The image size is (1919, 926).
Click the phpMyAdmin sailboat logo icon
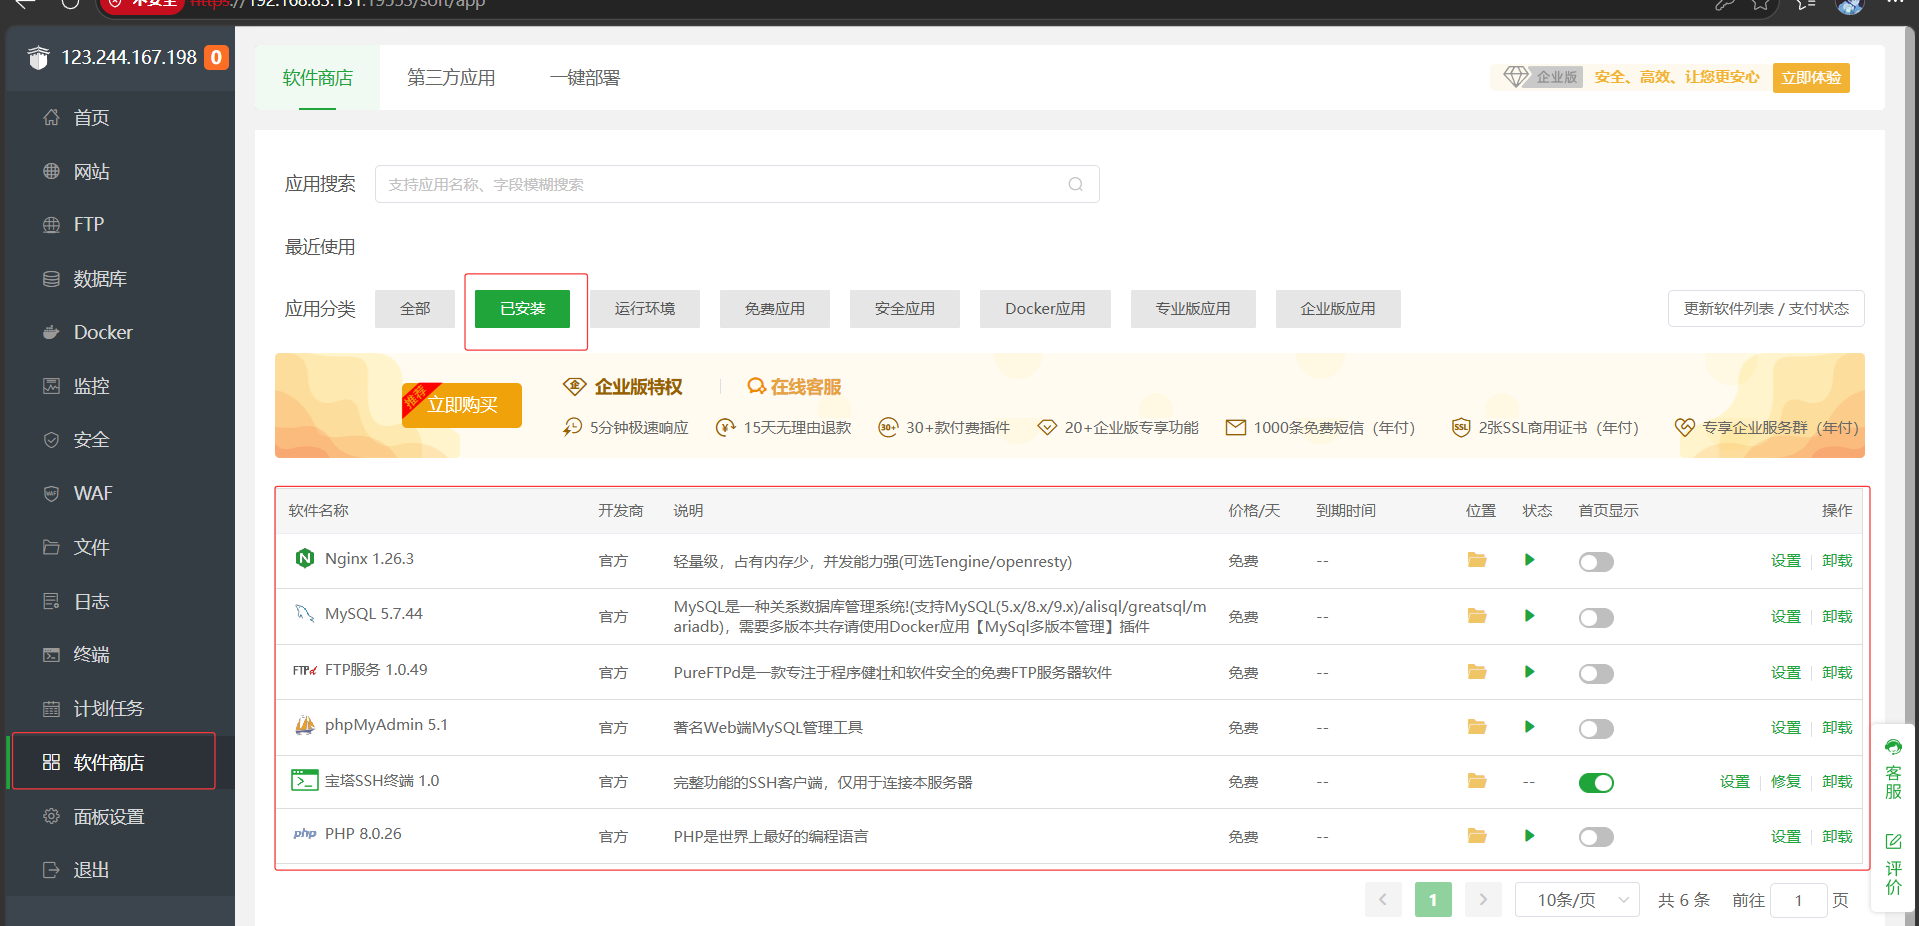click(305, 725)
